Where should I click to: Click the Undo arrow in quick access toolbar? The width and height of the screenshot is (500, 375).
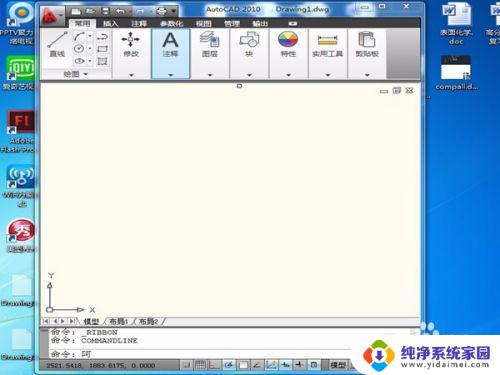(120, 11)
